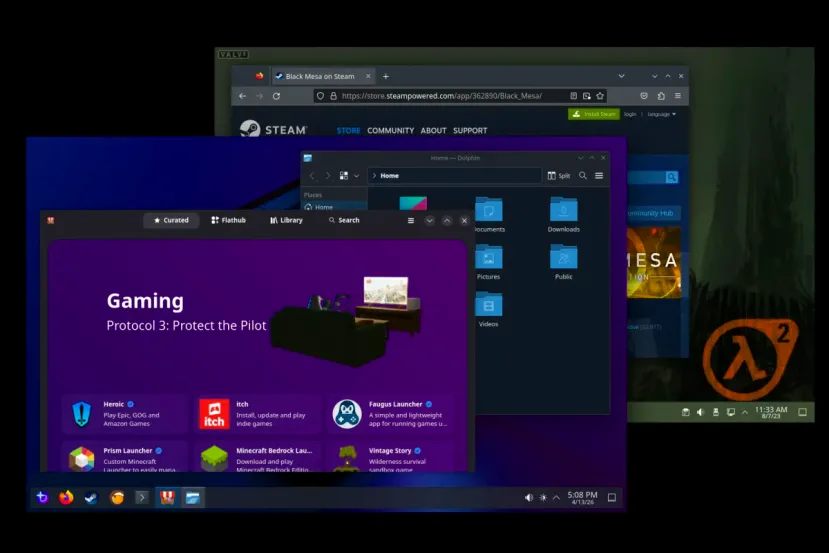Click the volume icon in front taskbar tray
The width and height of the screenshot is (829, 553).
[529, 497]
